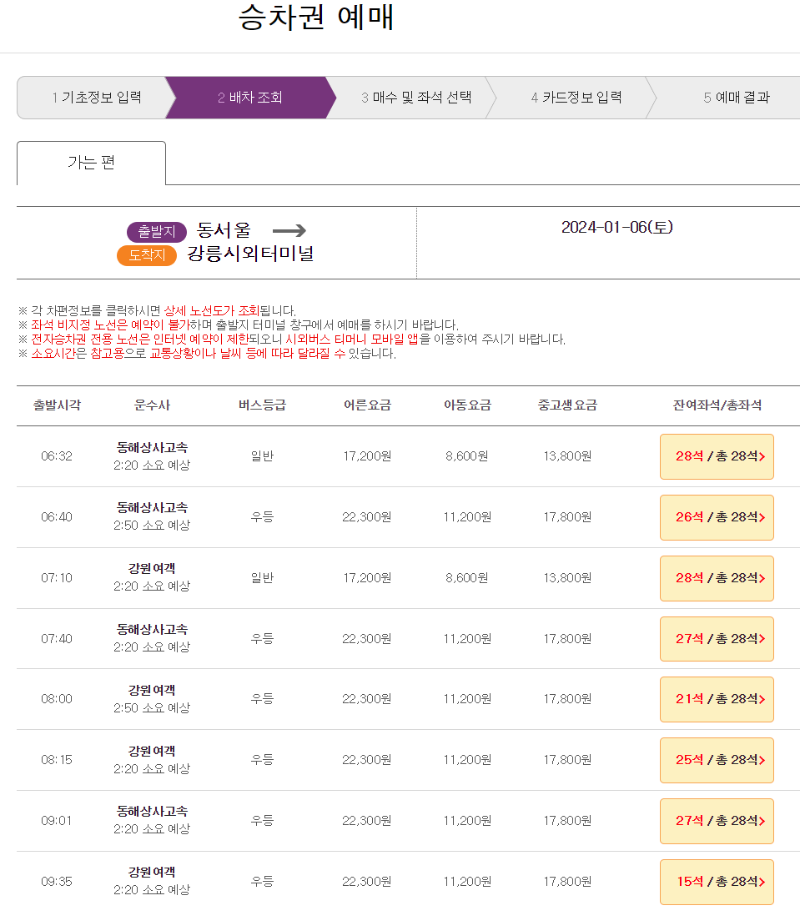Click the 21석 remaining seats button
The height and width of the screenshot is (911, 800).
(x=716, y=699)
